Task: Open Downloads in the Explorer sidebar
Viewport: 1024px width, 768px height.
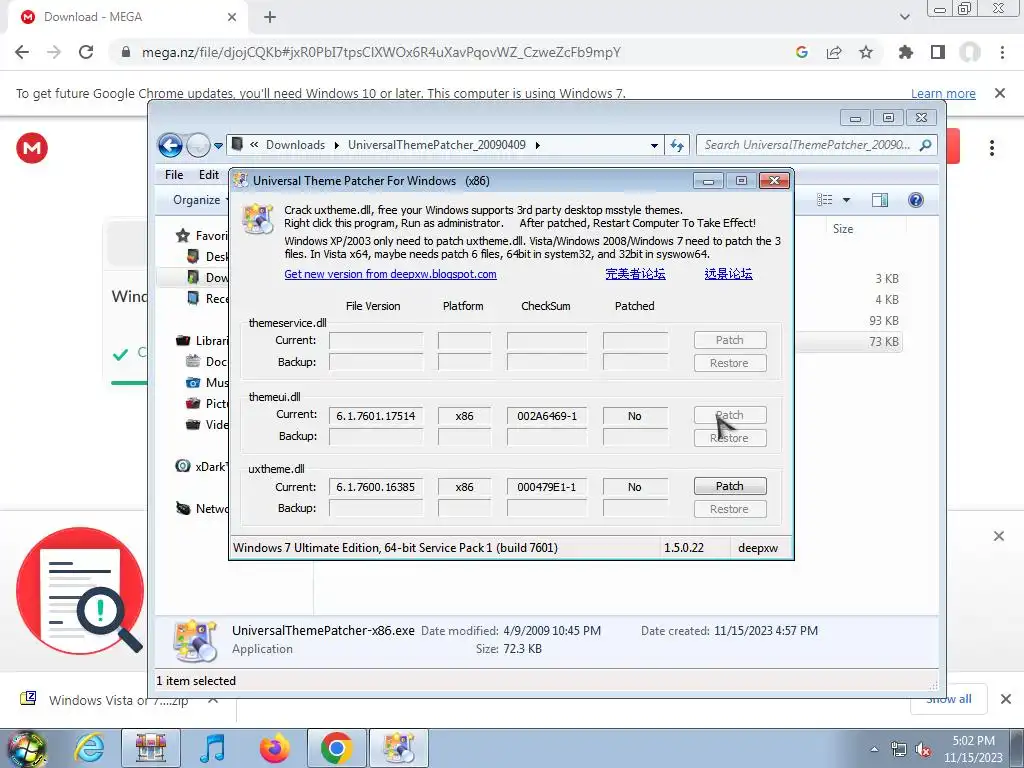Action: [x=208, y=278]
